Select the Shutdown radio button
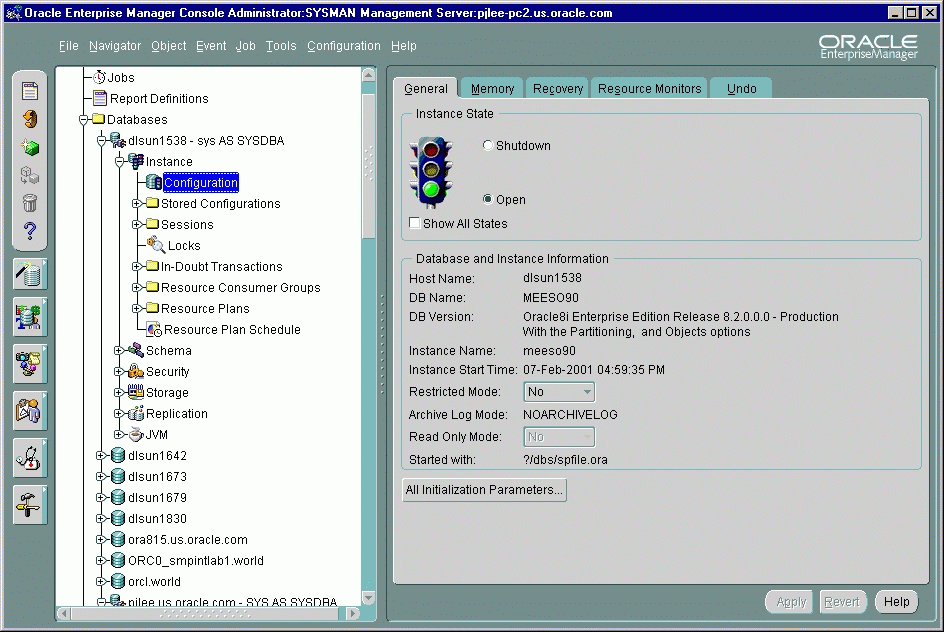 (488, 145)
